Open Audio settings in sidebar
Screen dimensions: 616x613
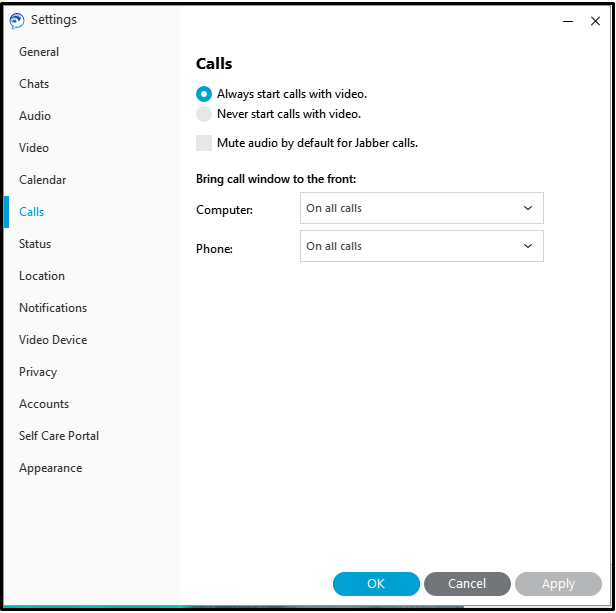pos(35,116)
